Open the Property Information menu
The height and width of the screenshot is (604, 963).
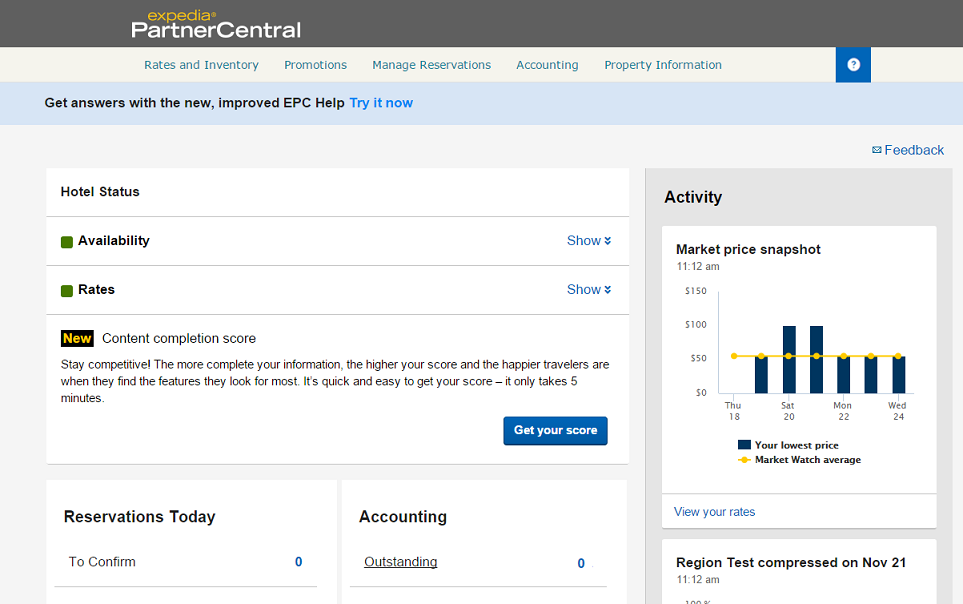coord(663,65)
